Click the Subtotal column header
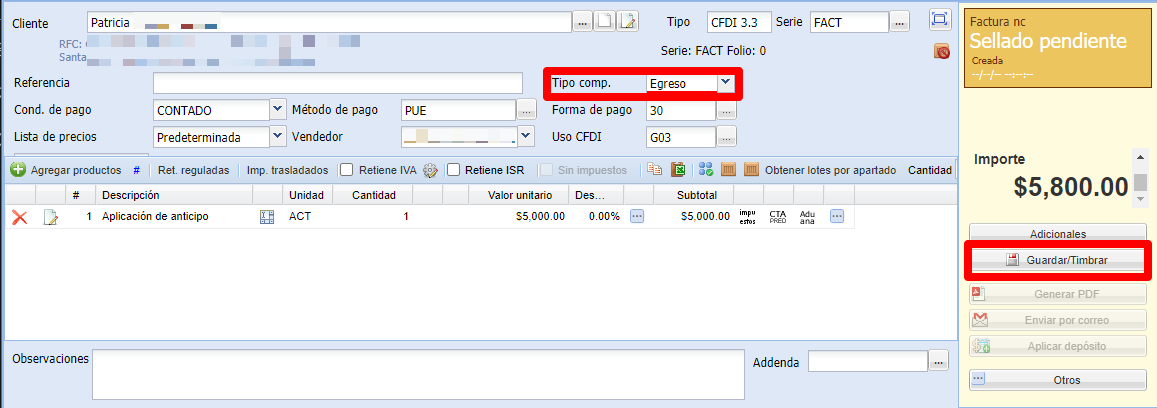Viewport: 1157px width, 408px height. click(698, 195)
